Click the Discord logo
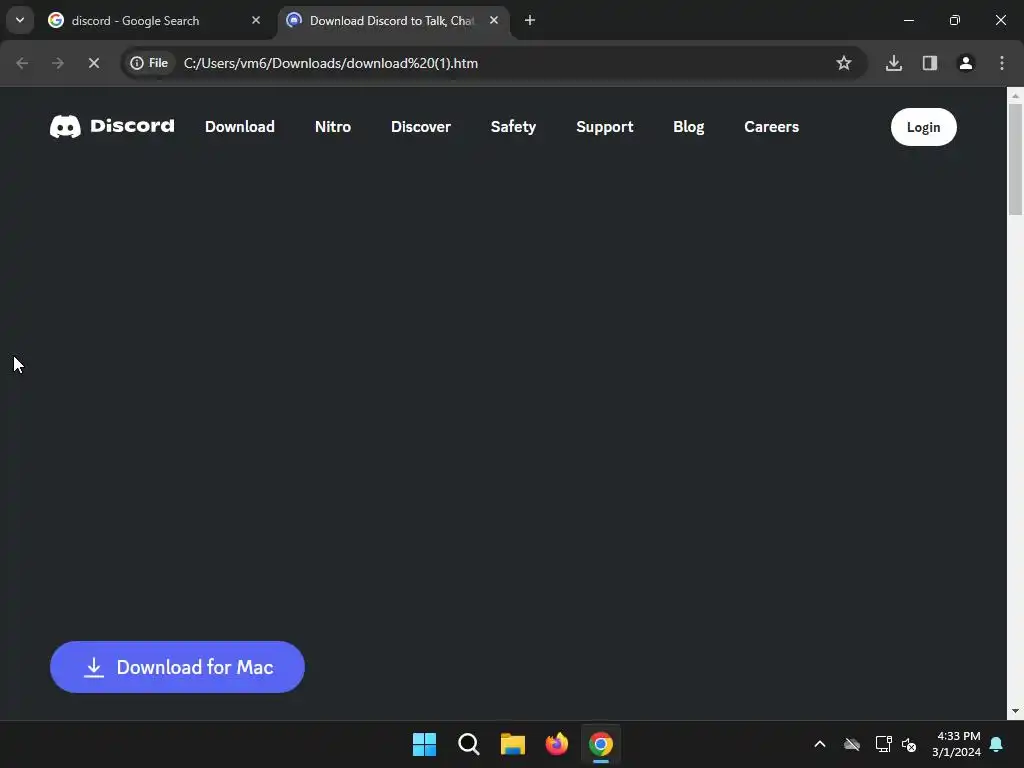The image size is (1024, 768). (112, 126)
